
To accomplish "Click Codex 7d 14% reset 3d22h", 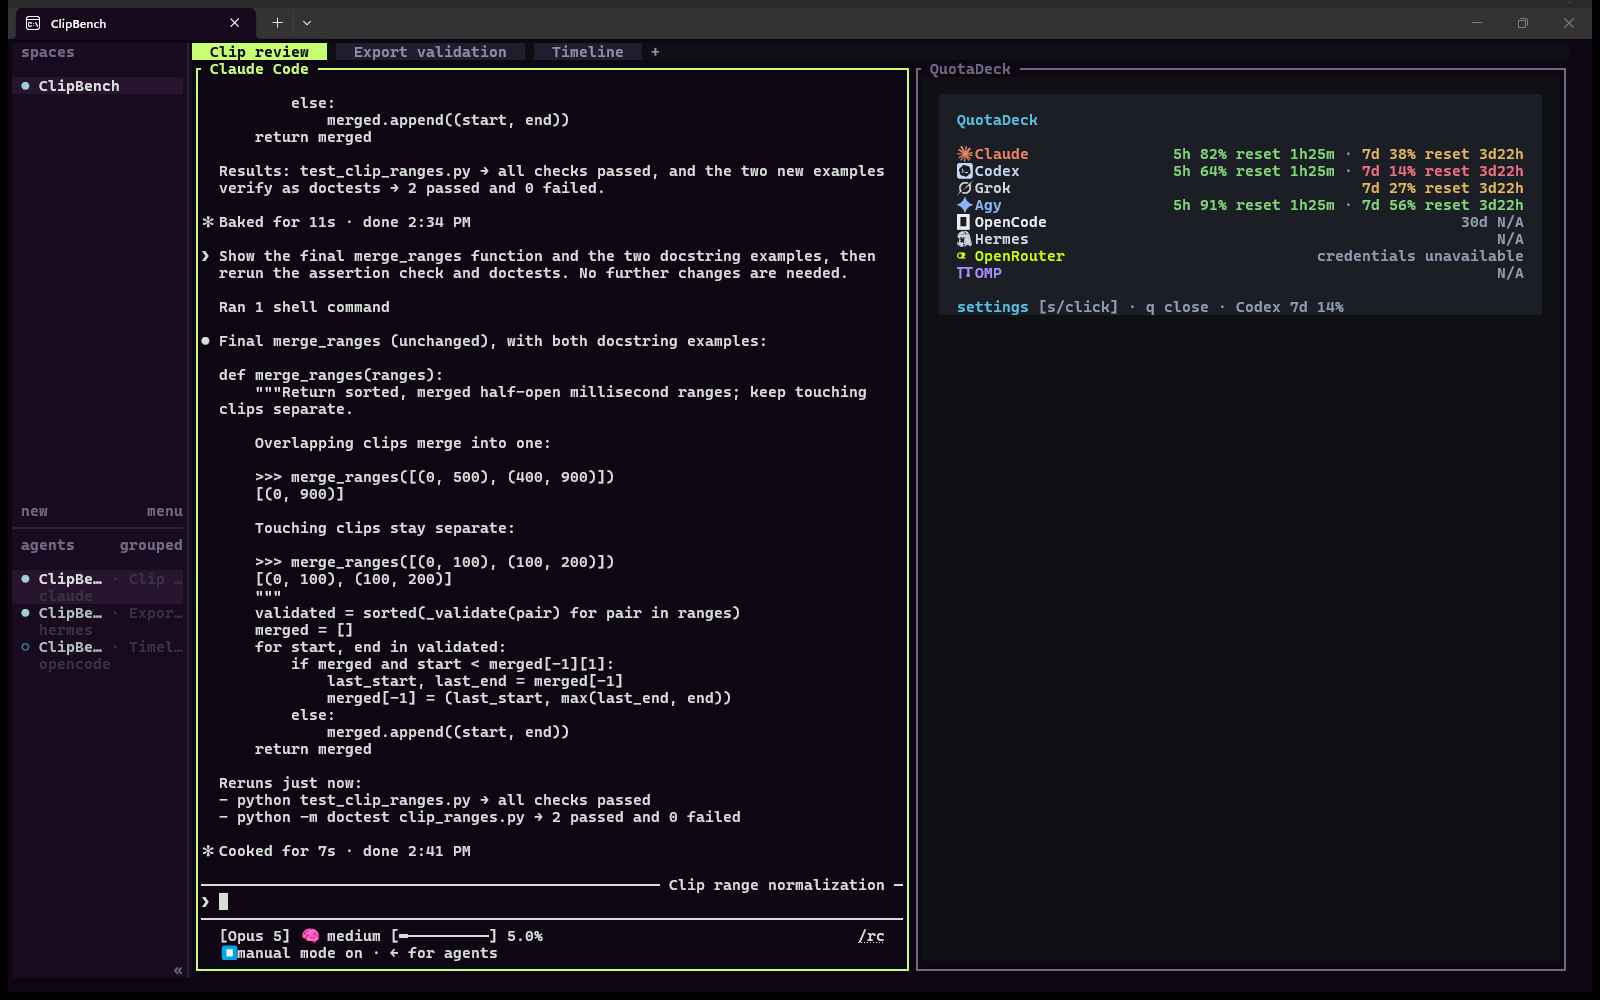I will point(1442,171).
